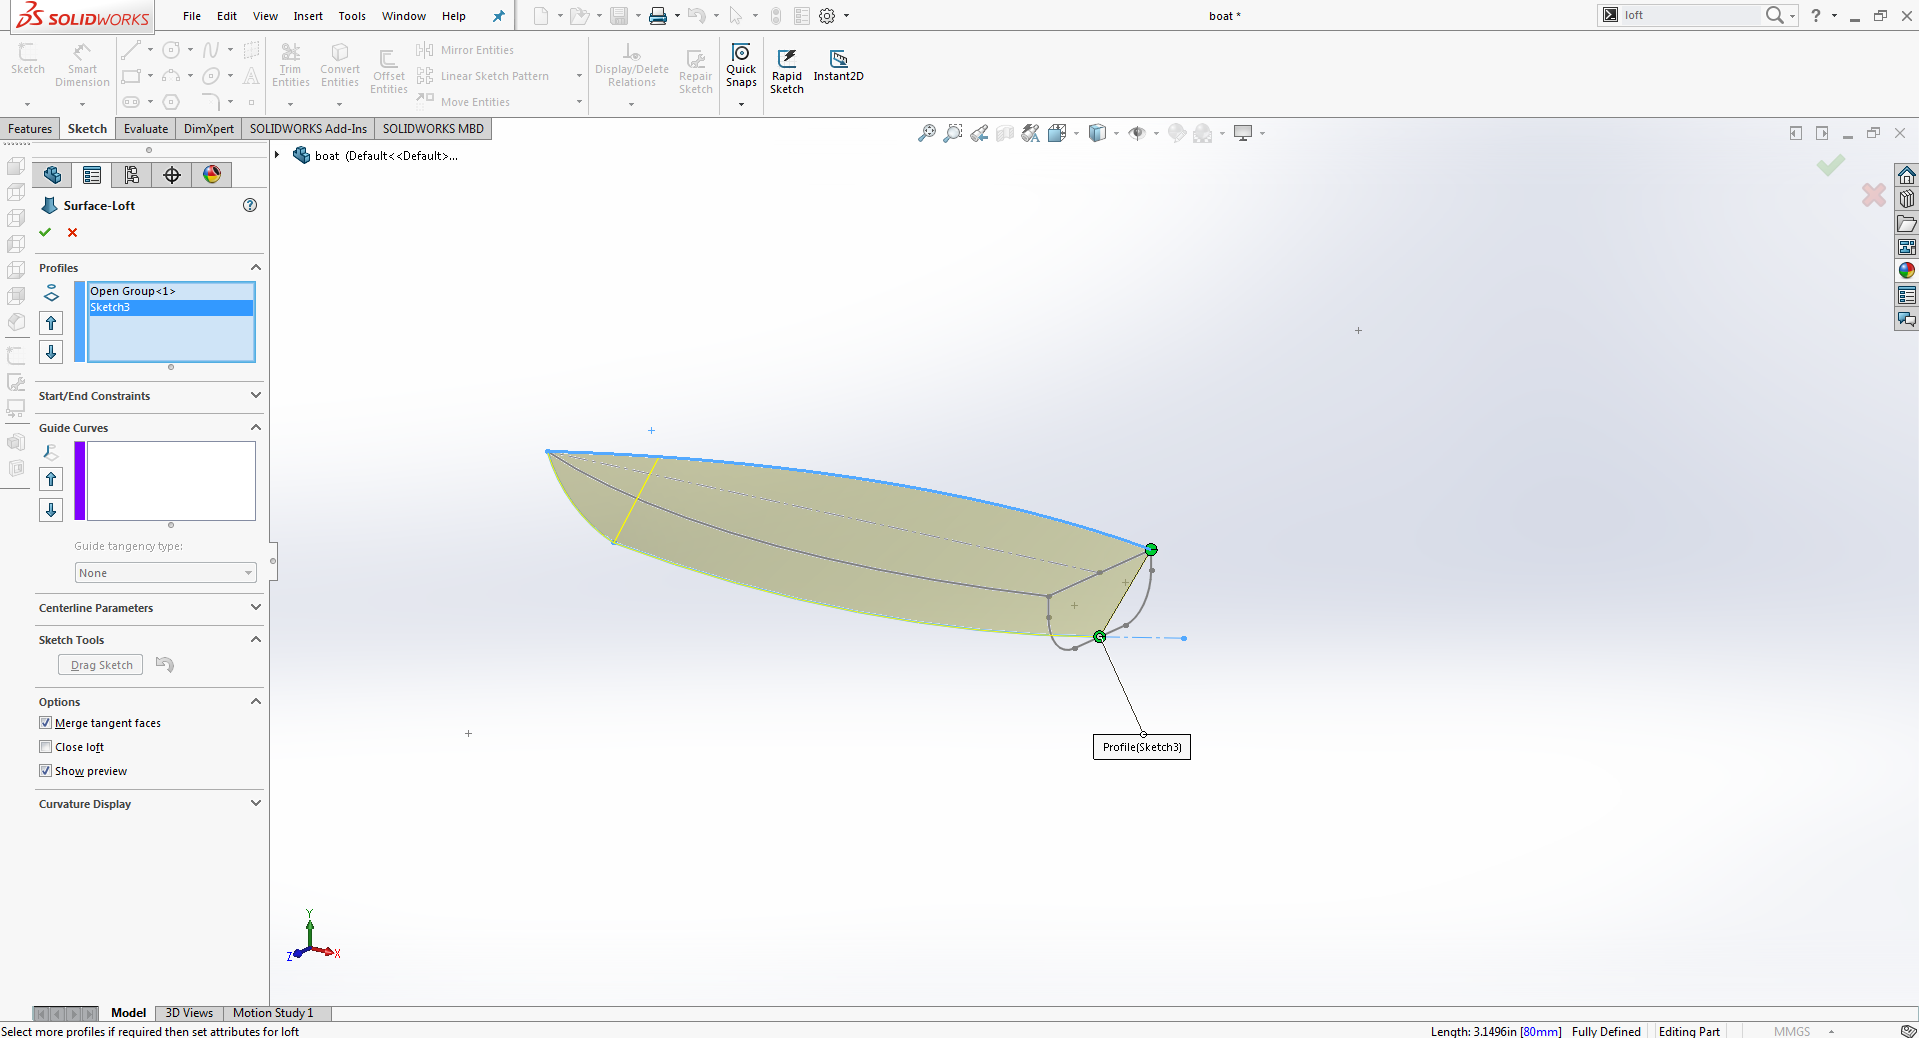Click Zoom to Area magnifier icon
The image size is (1919, 1038).
point(953,133)
